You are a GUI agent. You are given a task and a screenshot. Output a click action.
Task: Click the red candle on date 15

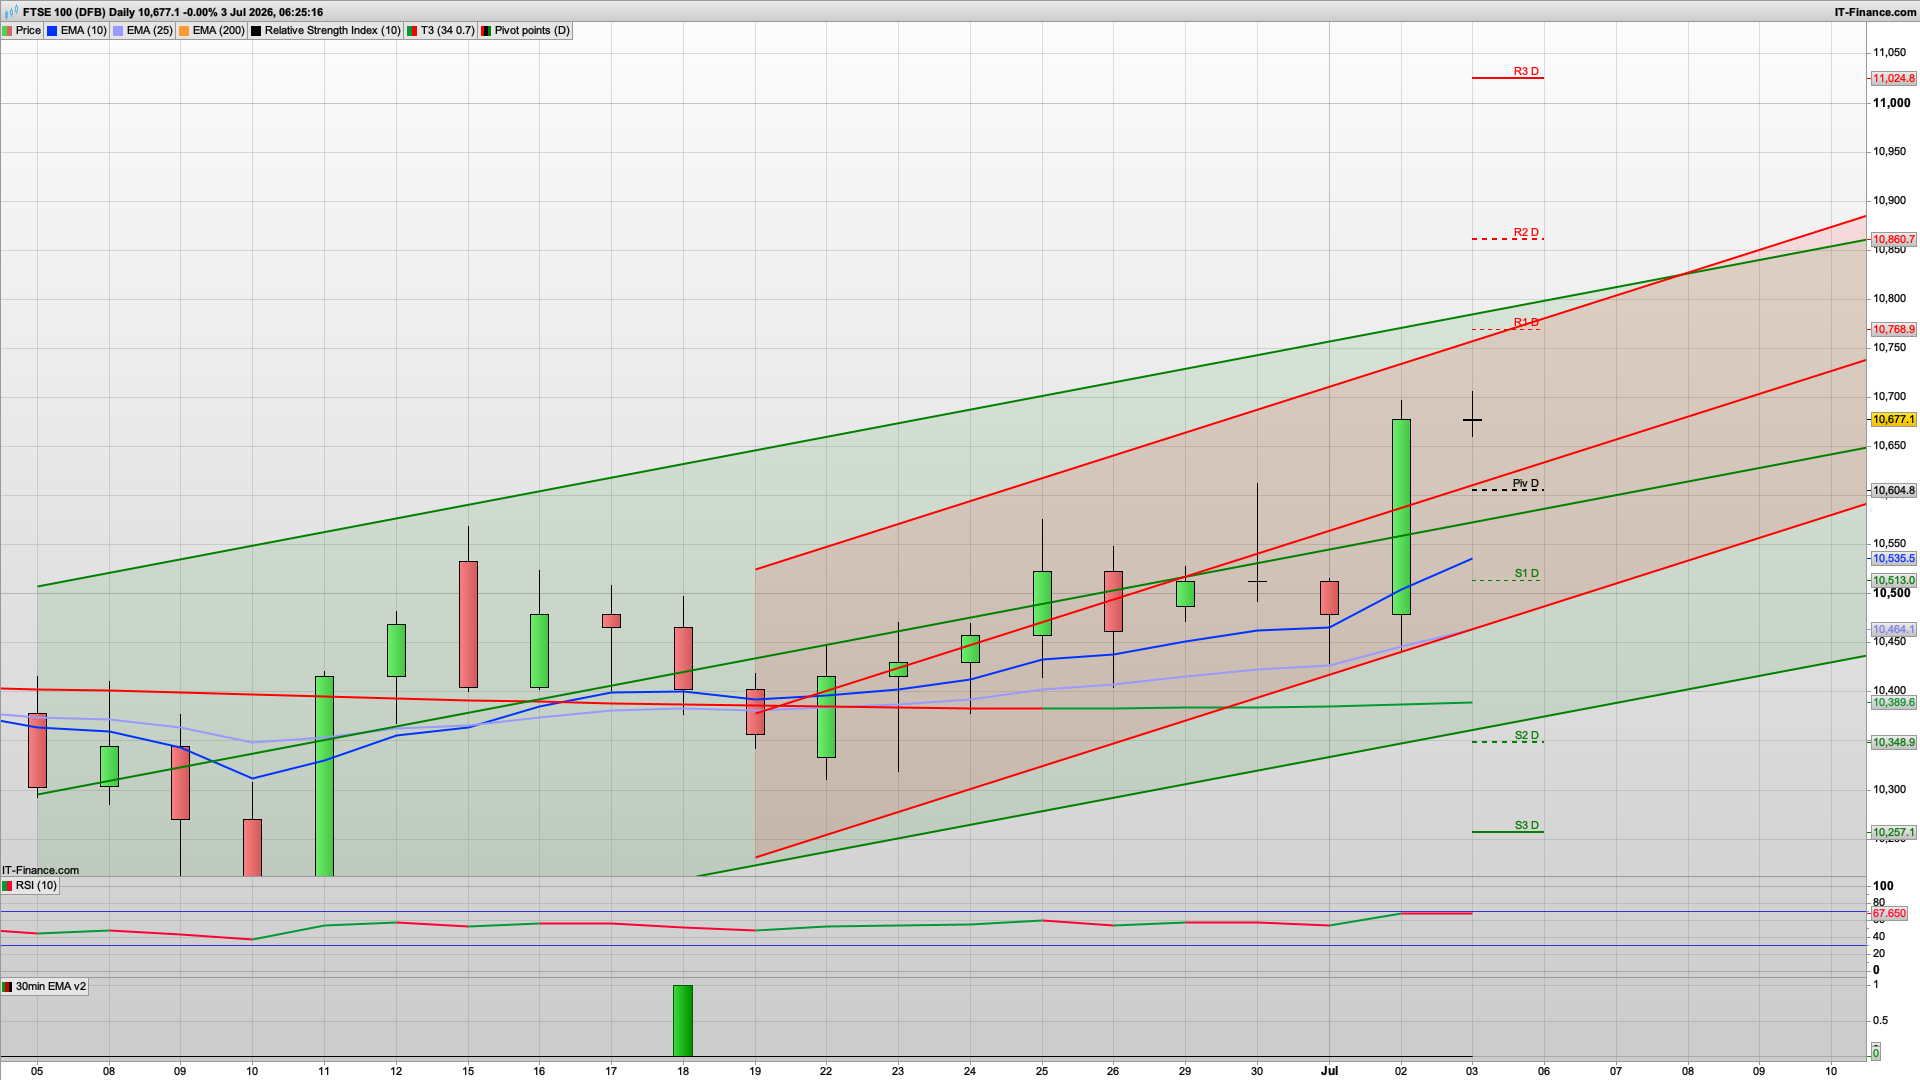coord(468,624)
